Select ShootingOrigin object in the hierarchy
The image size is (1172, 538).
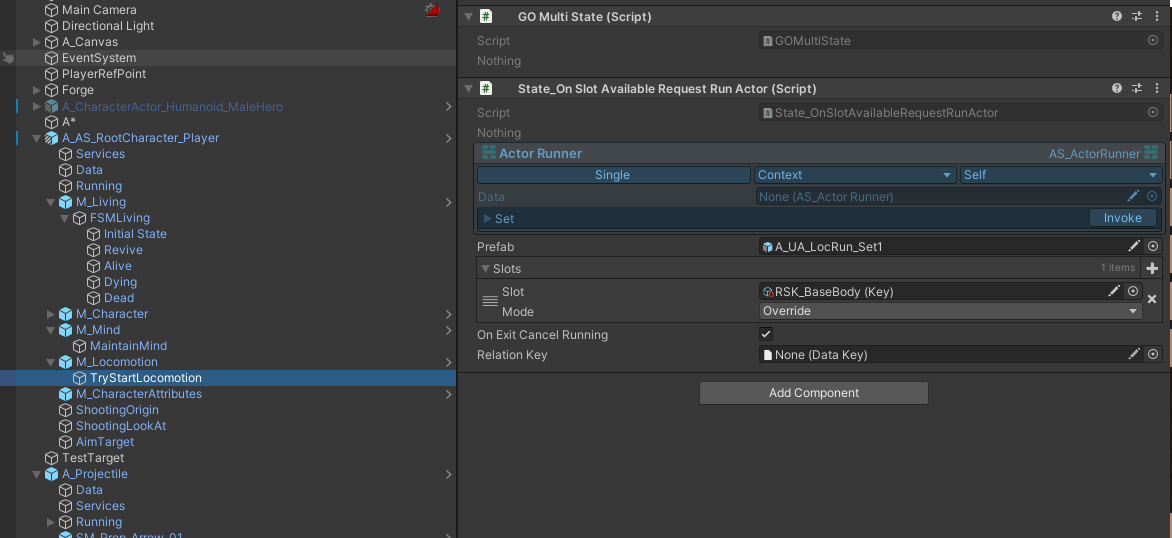coord(117,410)
